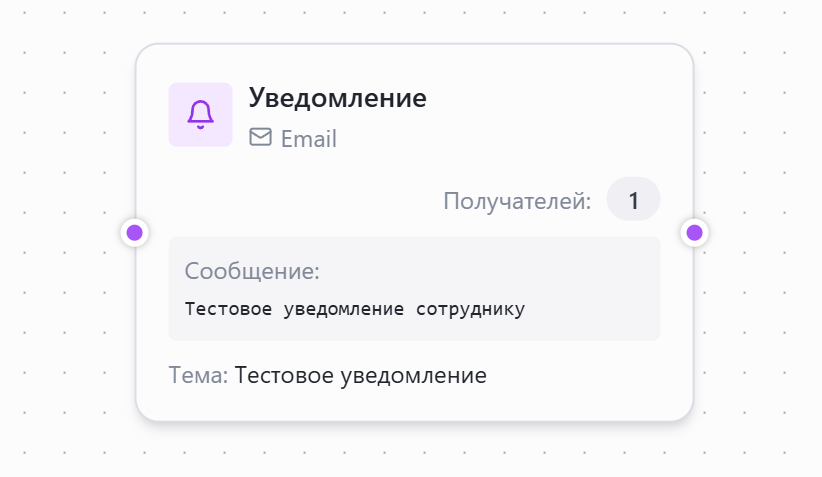Click blank card area right of the title
The width and height of the screenshot is (822, 477).
coord(560,110)
